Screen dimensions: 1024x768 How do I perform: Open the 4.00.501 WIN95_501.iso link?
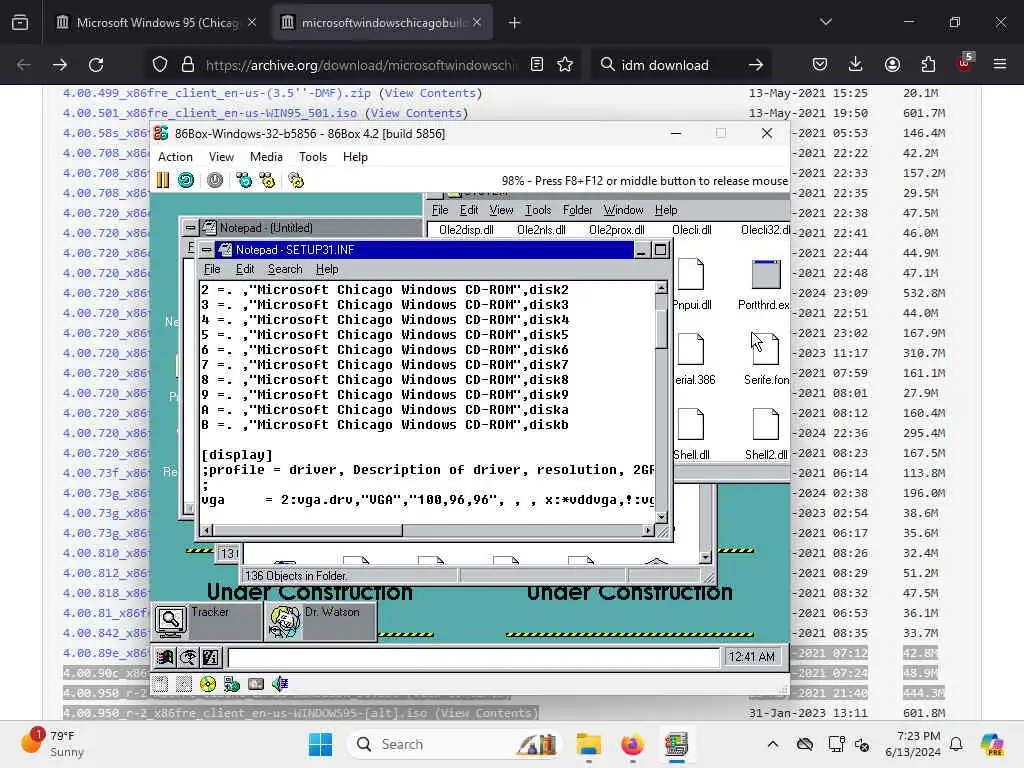(x=210, y=113)
